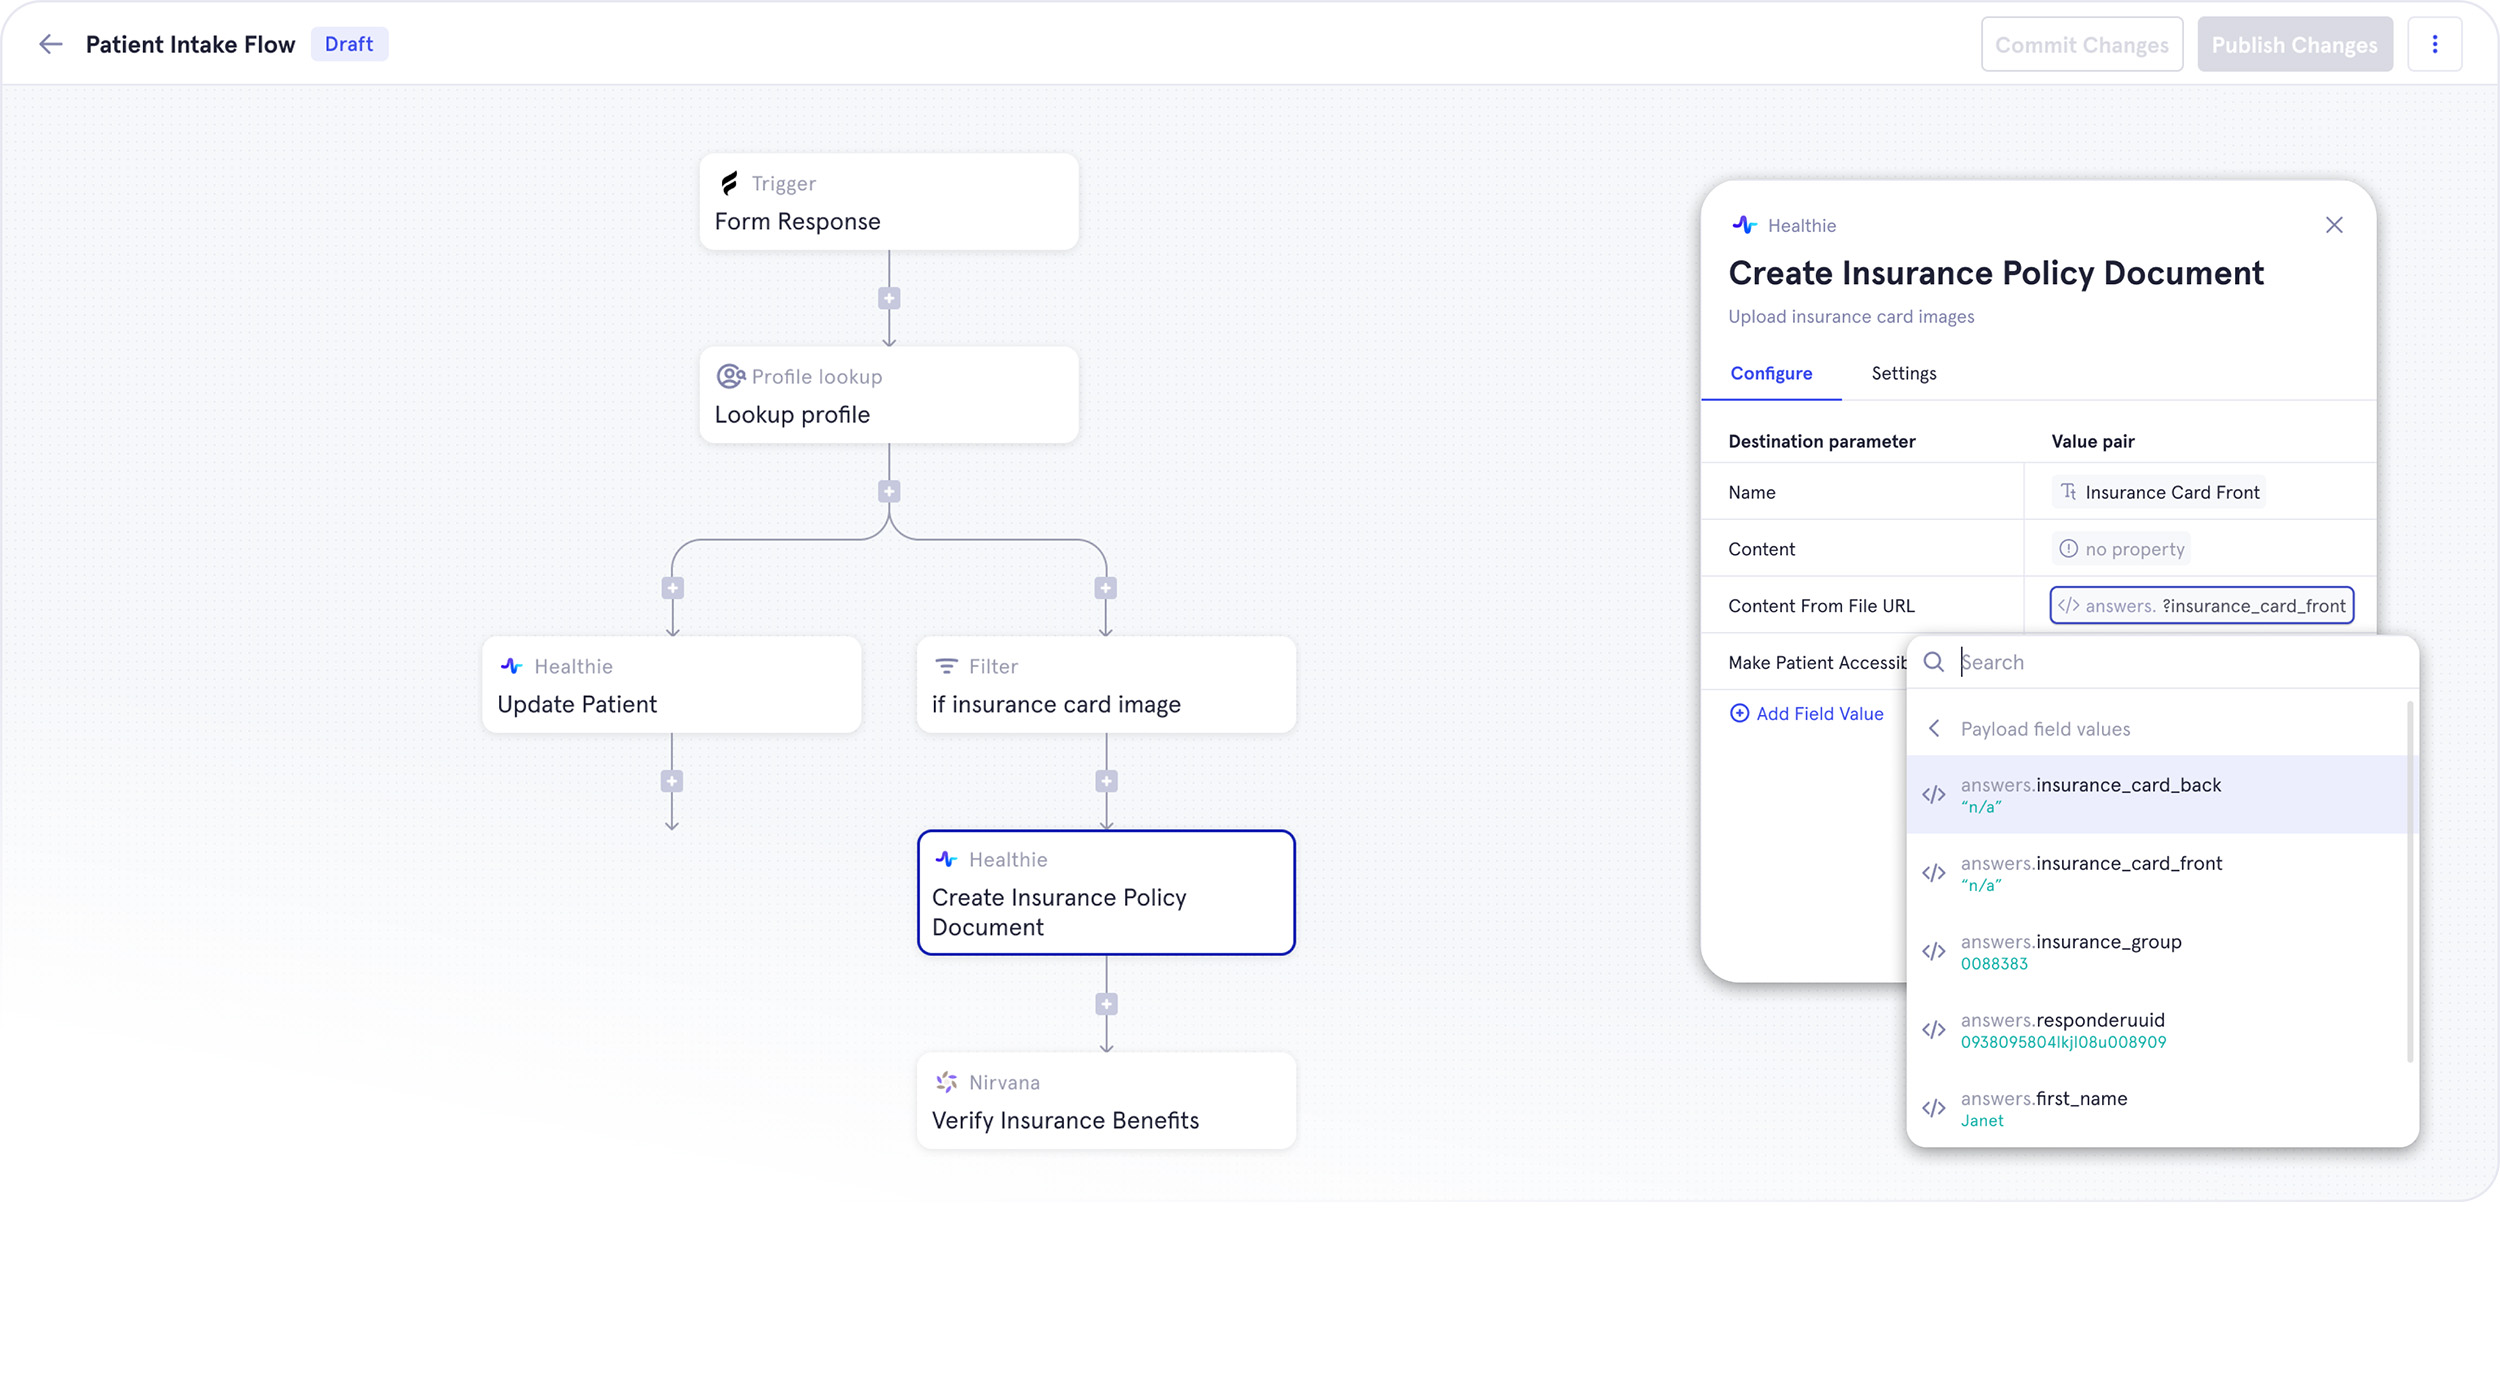Select the Configure tab

pos(1771,373)
